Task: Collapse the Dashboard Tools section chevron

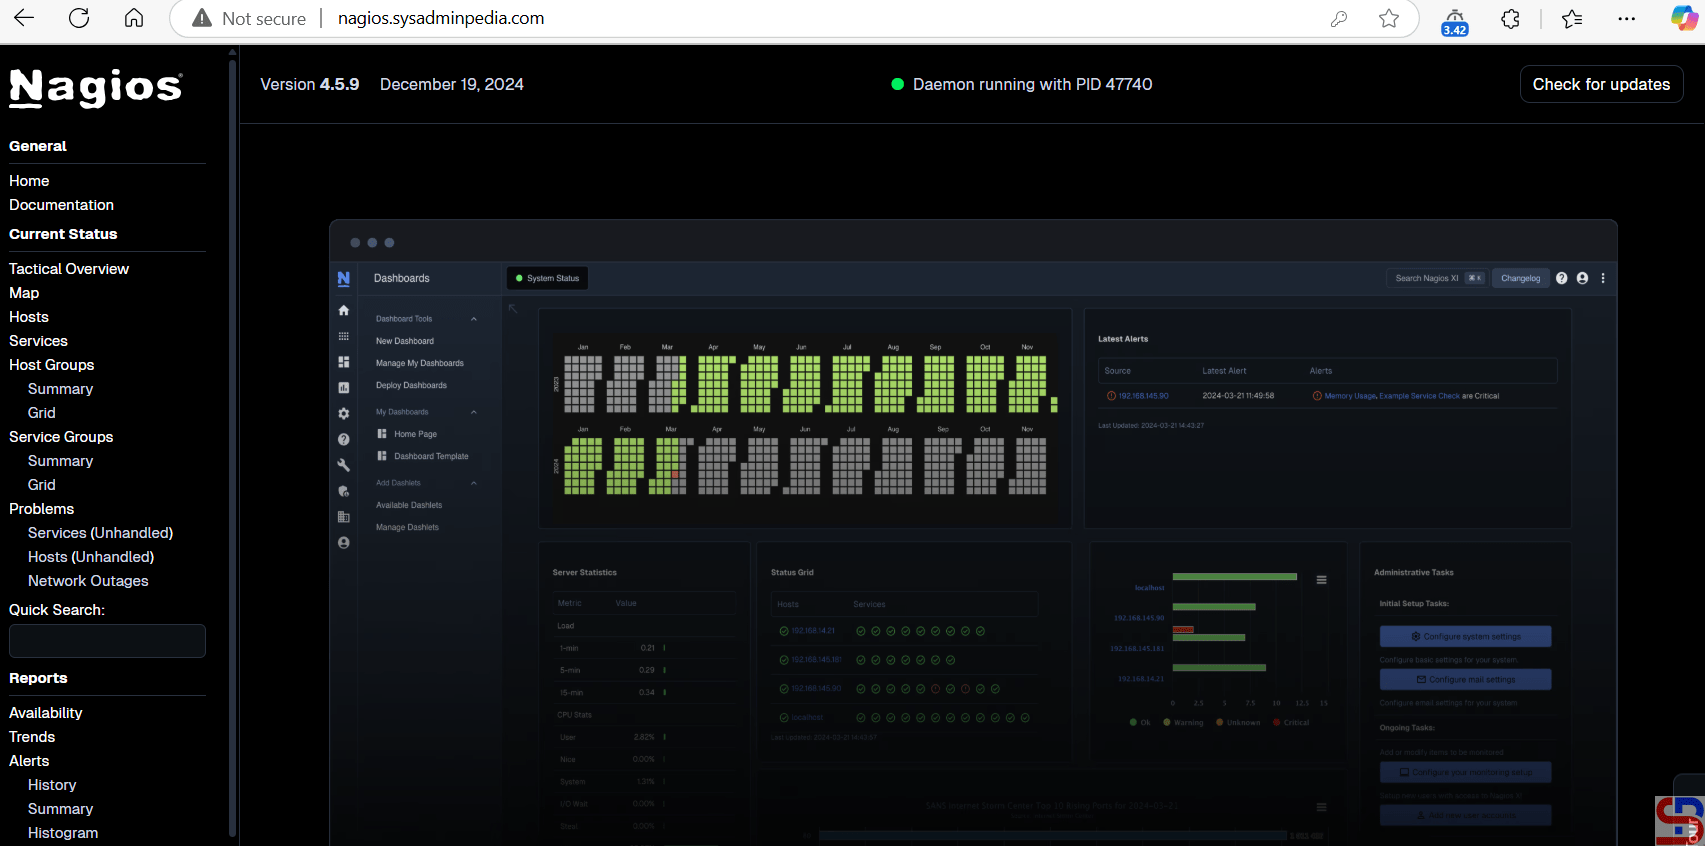Action: coord(474,319)
